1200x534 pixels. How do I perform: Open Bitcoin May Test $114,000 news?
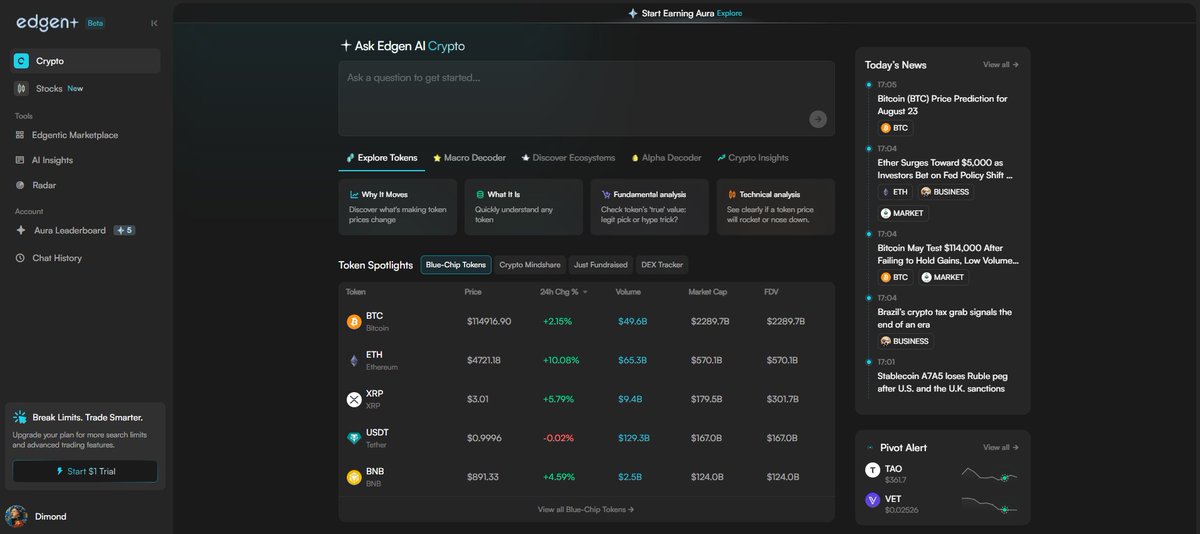(x=948, y=254)
